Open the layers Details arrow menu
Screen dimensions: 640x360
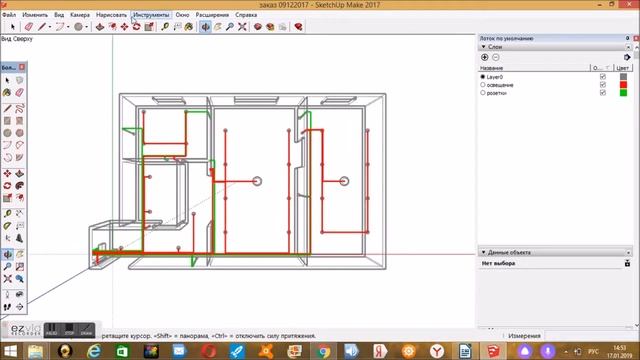click(627, 58)
